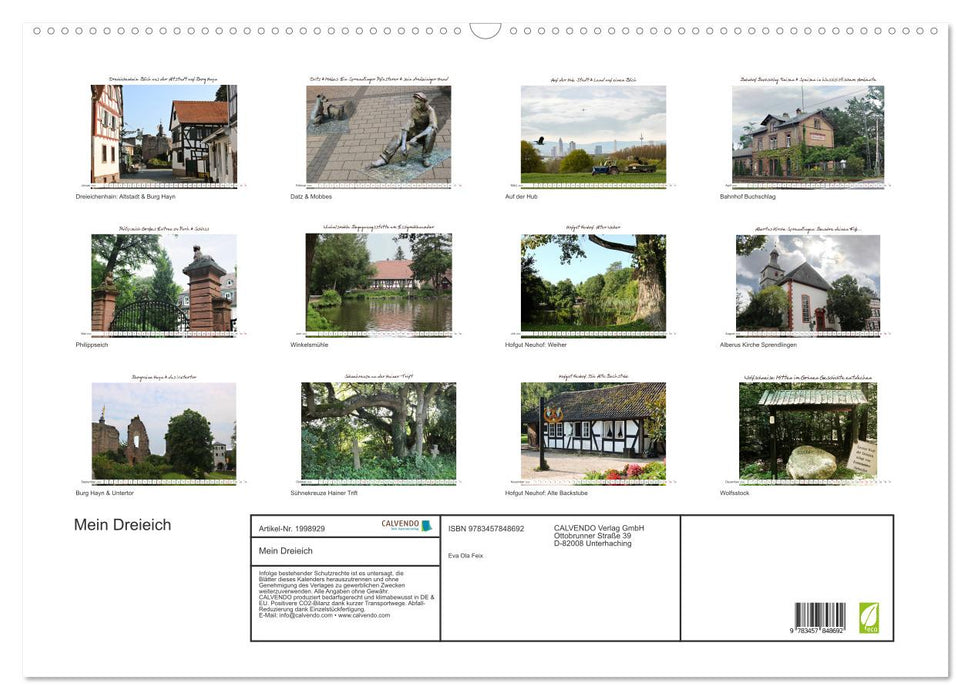Click the Artikel-Nr. 1998929 label
The image size is (971, 700).
pos(292,527)
